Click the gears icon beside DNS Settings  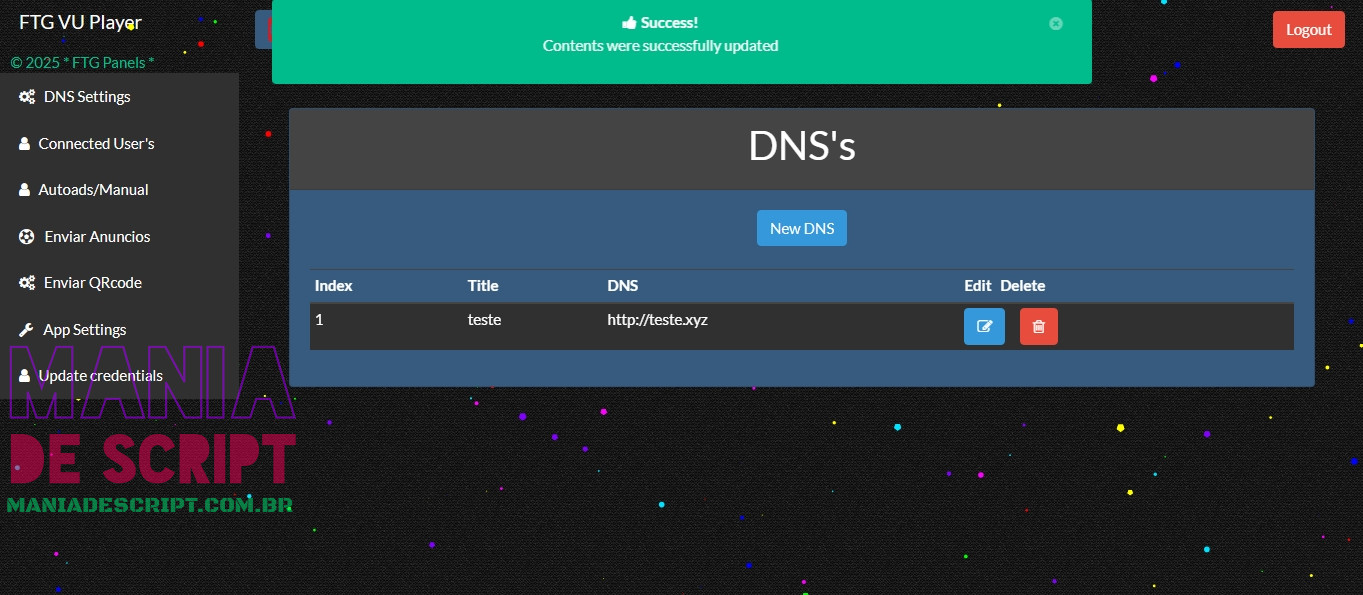[27, 97]
